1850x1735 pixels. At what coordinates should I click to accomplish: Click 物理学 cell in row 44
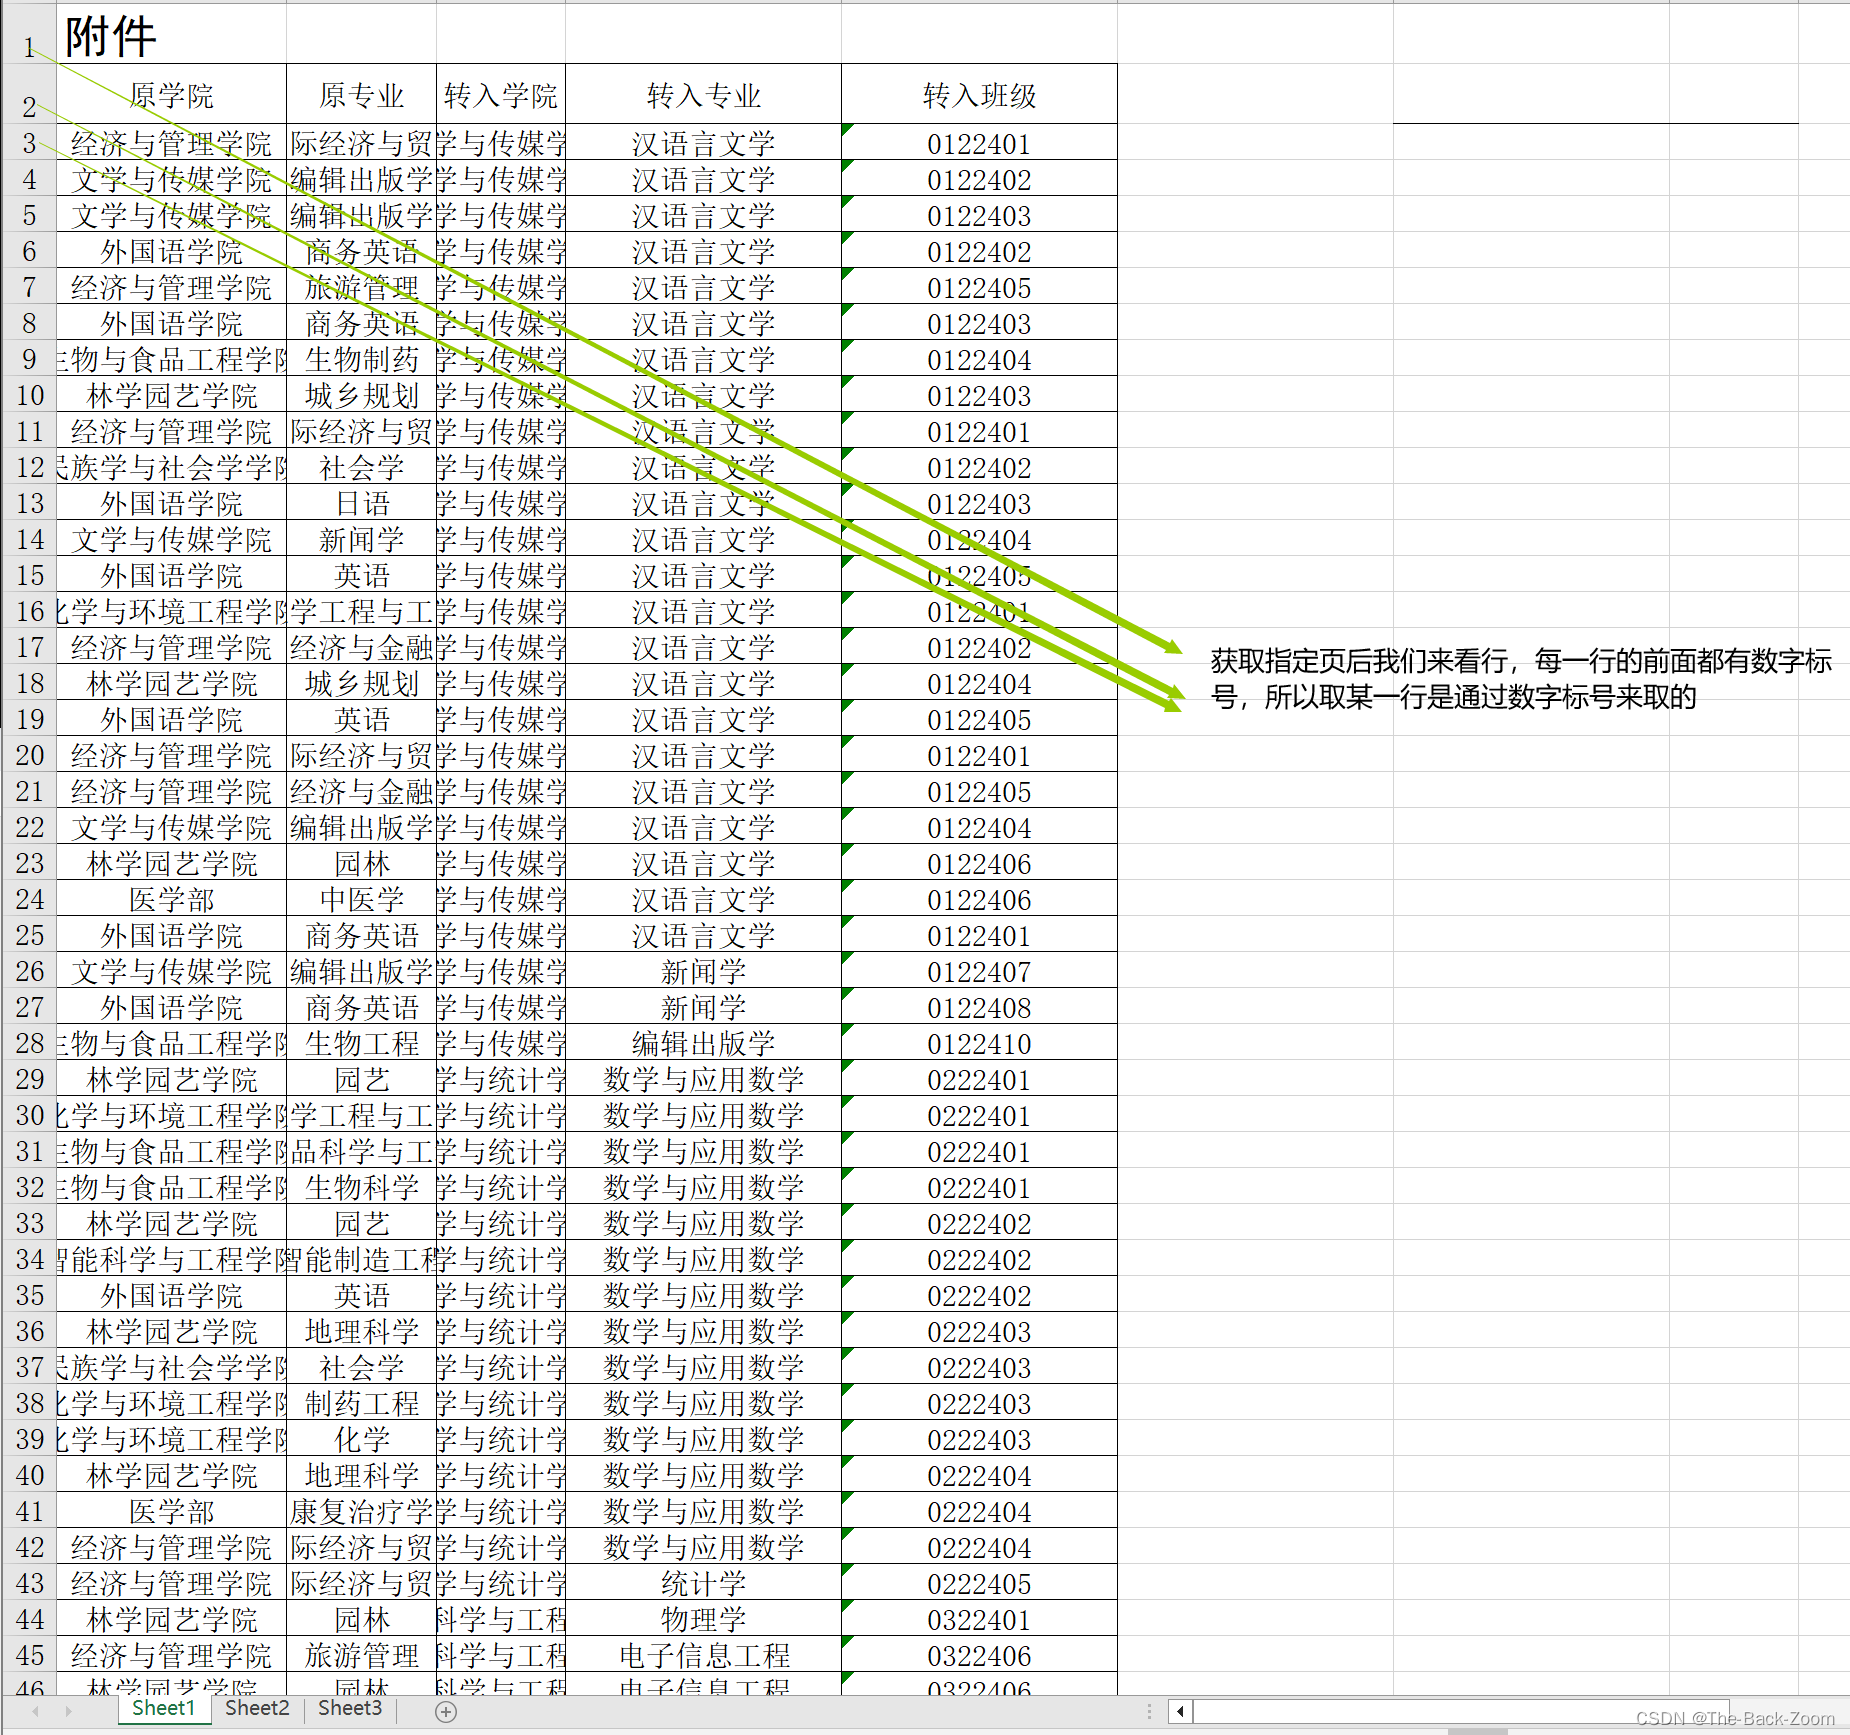(x=703, y=1619)
